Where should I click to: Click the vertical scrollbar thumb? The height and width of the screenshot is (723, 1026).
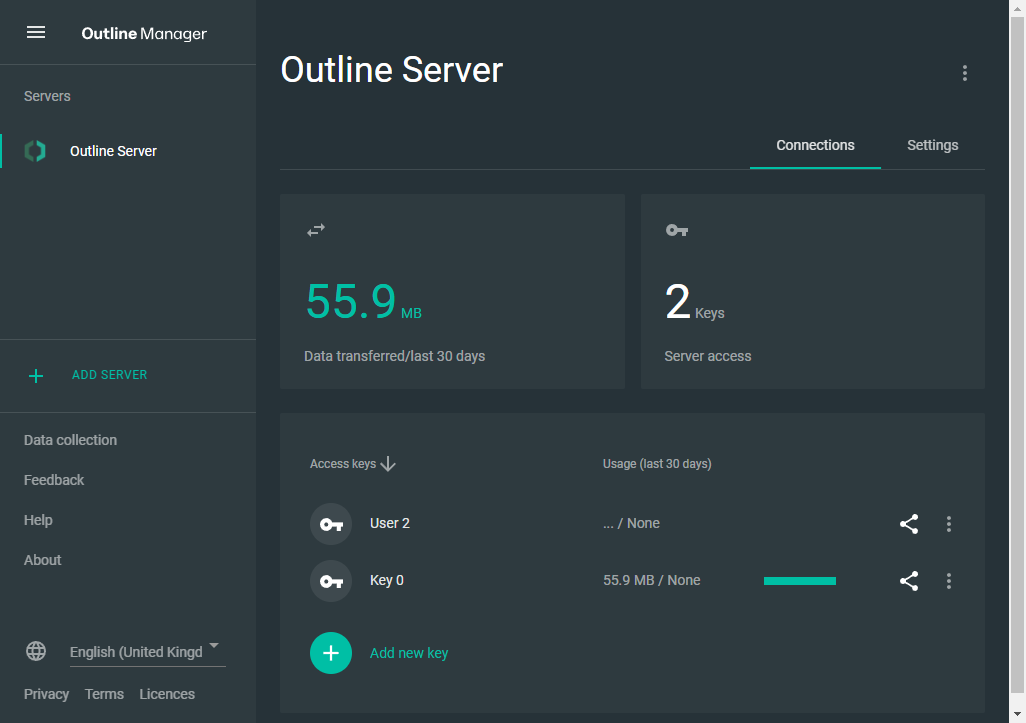click(x=1017, y=353)
